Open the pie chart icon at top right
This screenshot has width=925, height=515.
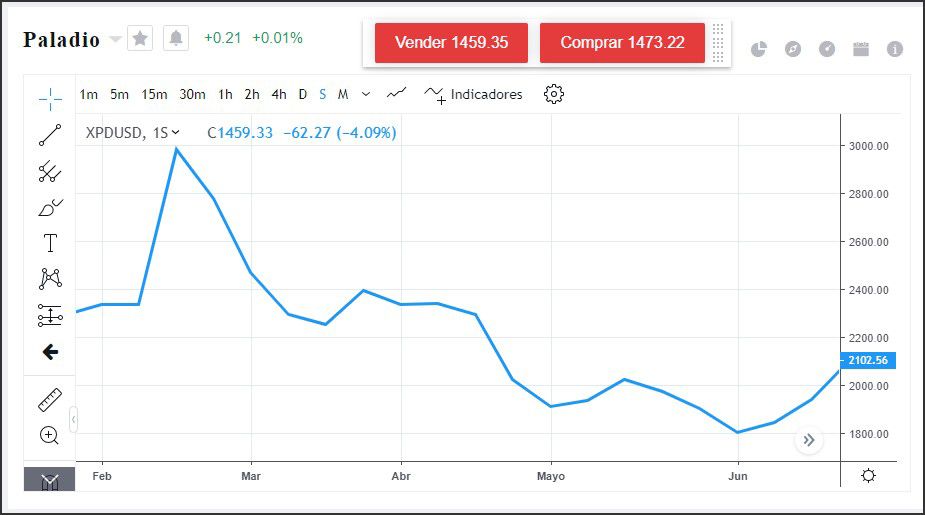tap(759, 49)
